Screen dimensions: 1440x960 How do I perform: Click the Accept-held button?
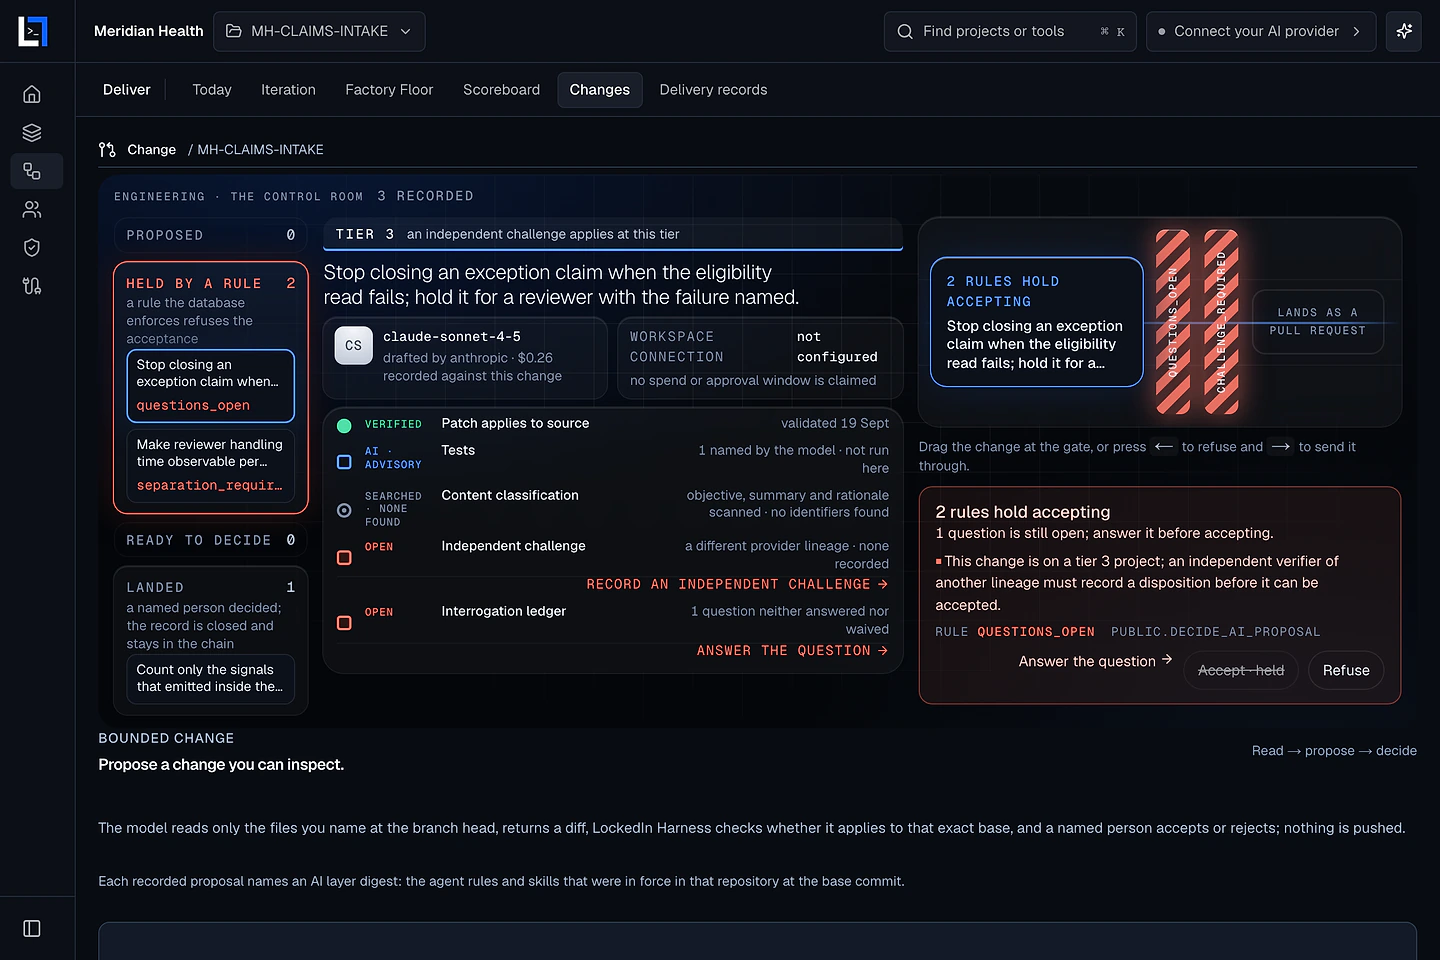coord(1241,670)
